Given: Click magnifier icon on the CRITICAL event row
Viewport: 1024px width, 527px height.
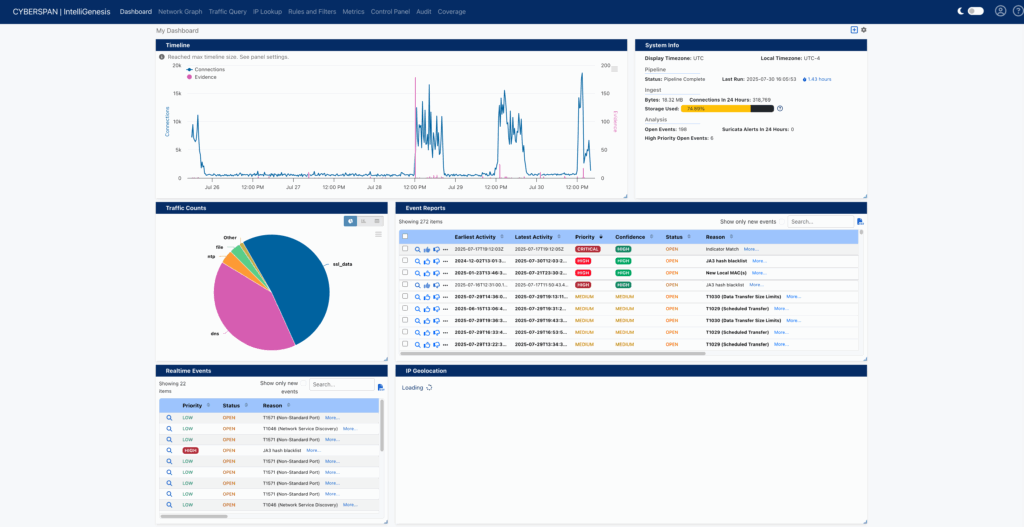Looking at the screenshot, I should [418, 249].
